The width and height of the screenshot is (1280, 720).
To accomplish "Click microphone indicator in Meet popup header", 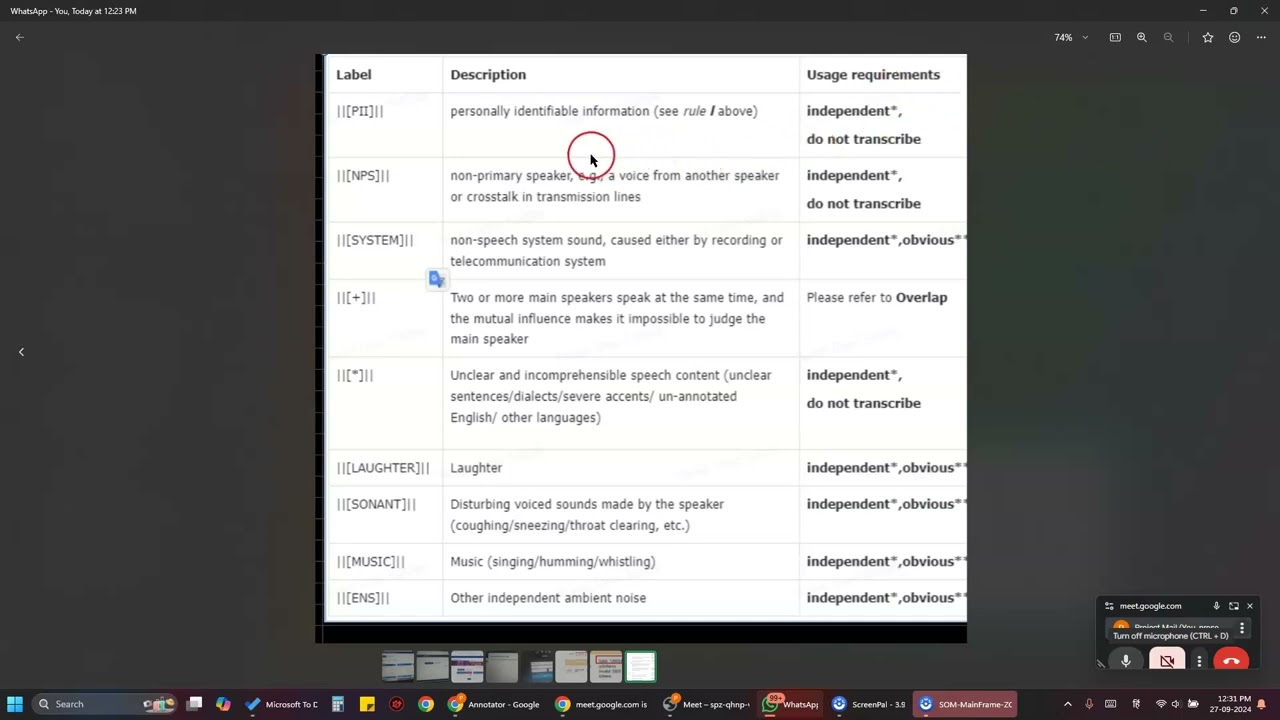I will click(x=1216, y=606).
